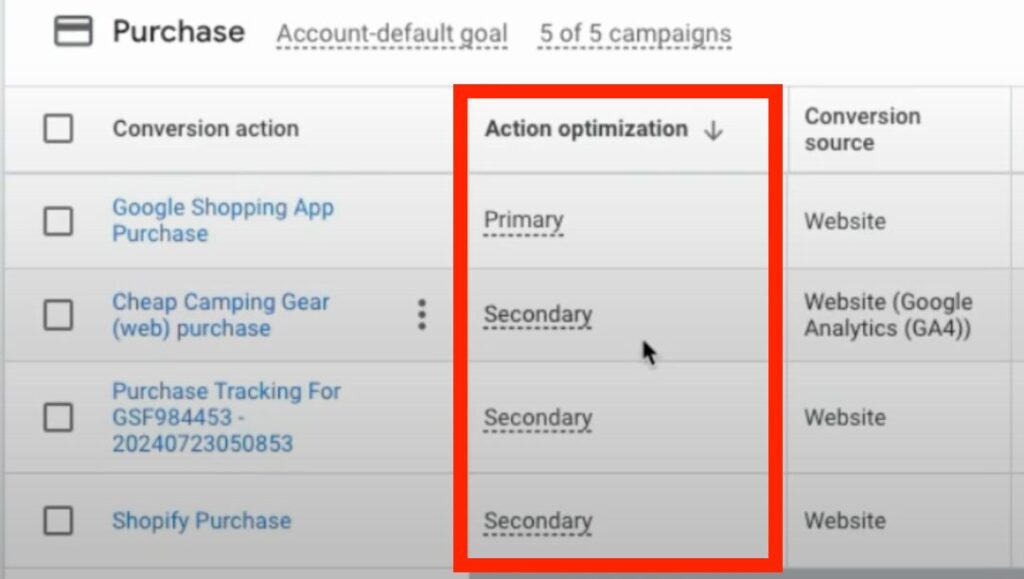Viewport: 1024px width, 579px height.
Task: Check the Google Shopping App Purchase row
Action: click(58, 221)
